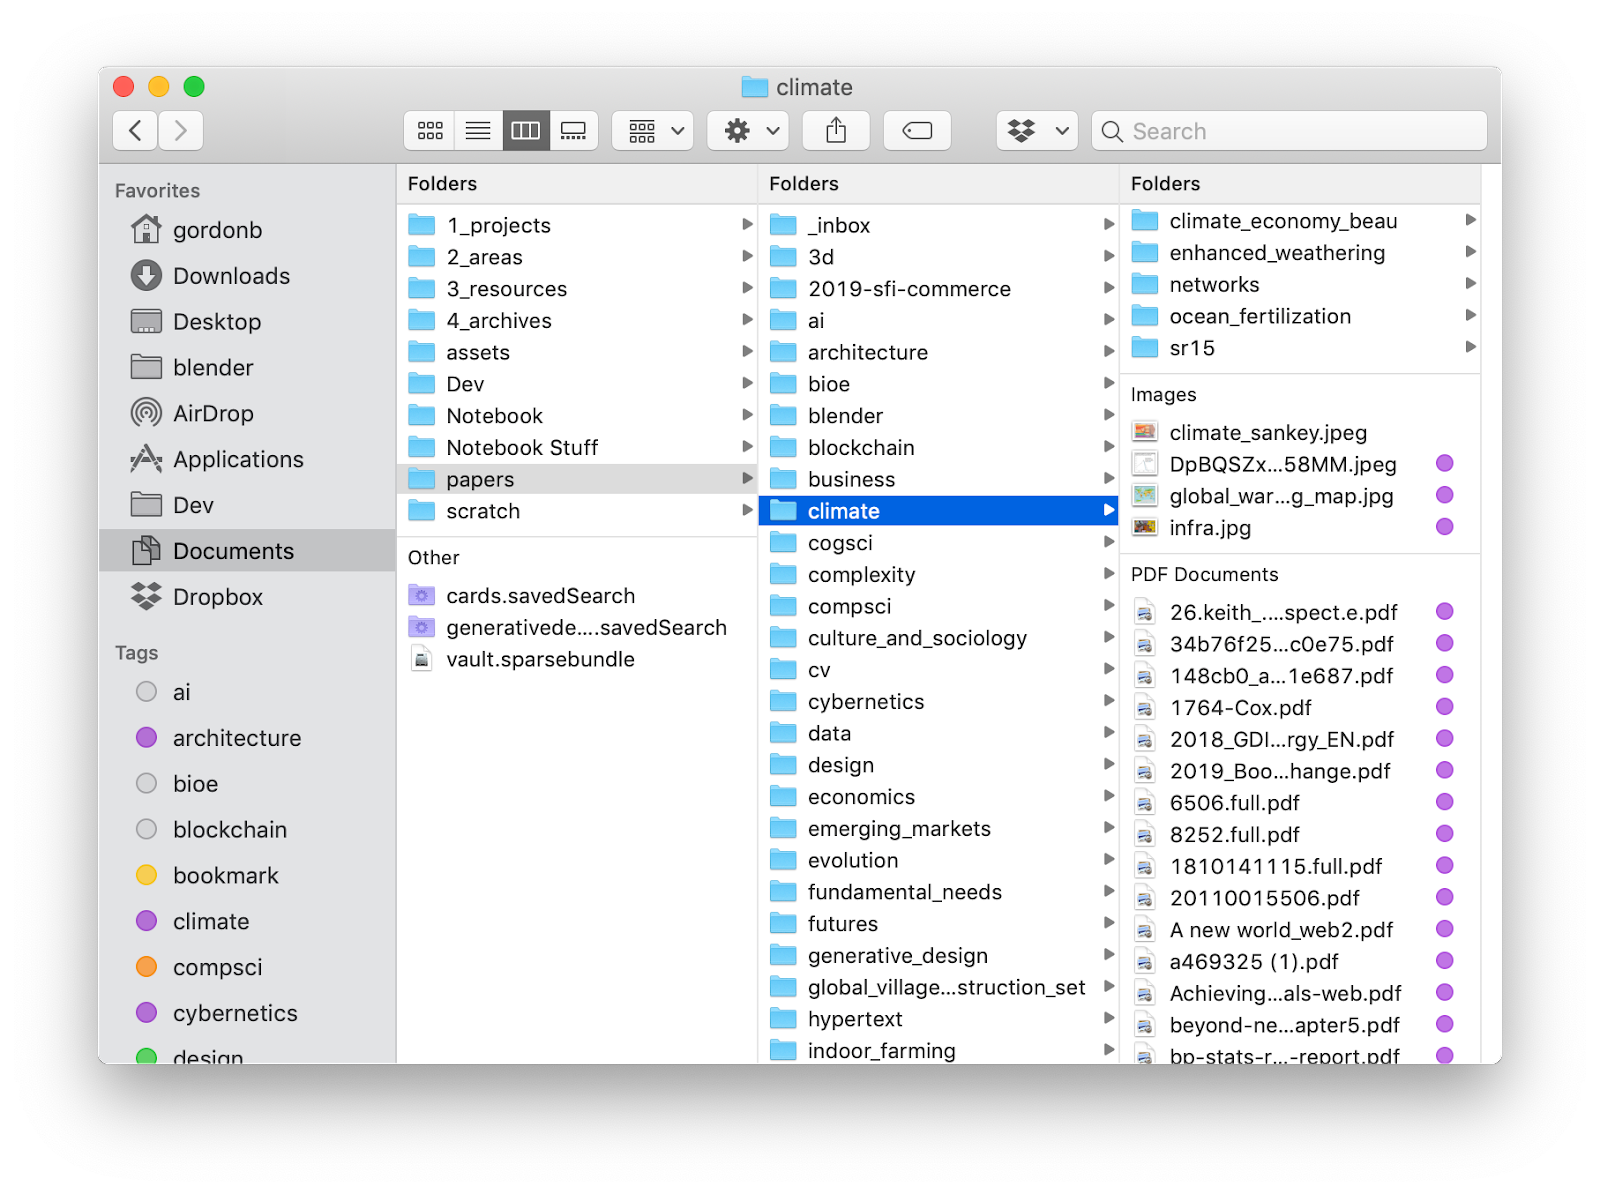1600x1194 pixels.
Task: Select the networks folder
Action: [1300, 285]
